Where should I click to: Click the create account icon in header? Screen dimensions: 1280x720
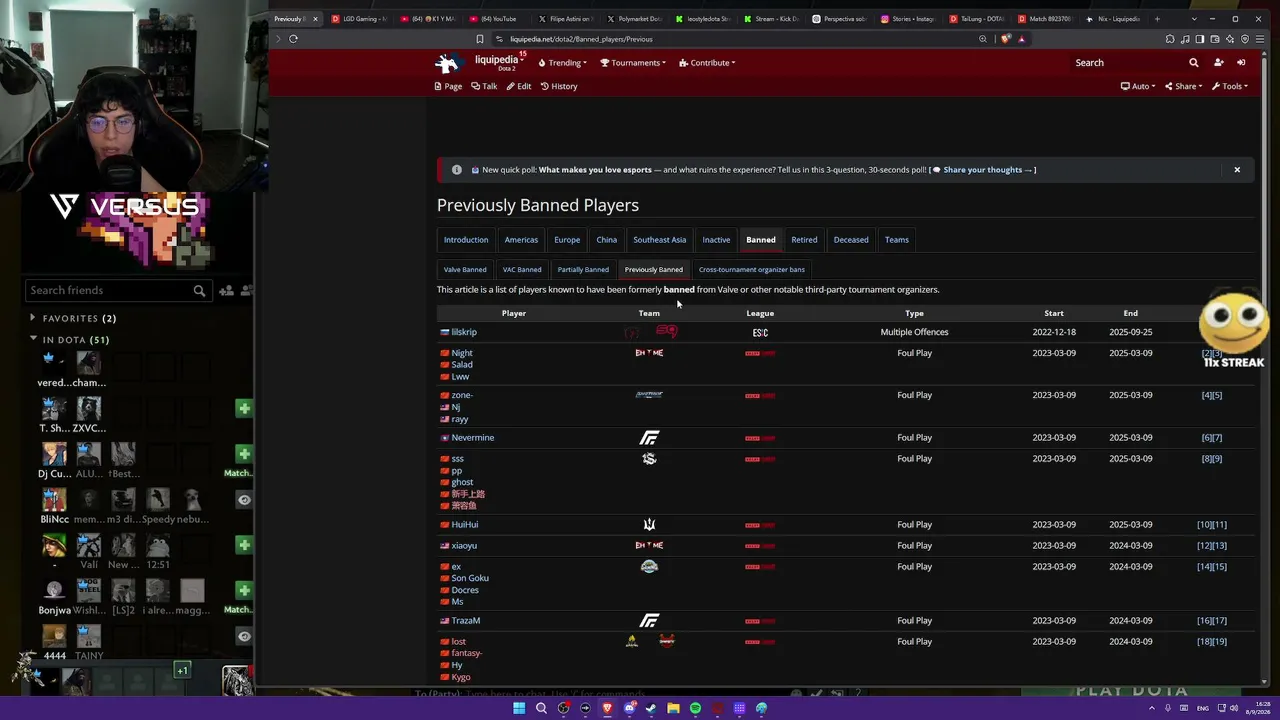point(1218,62)
